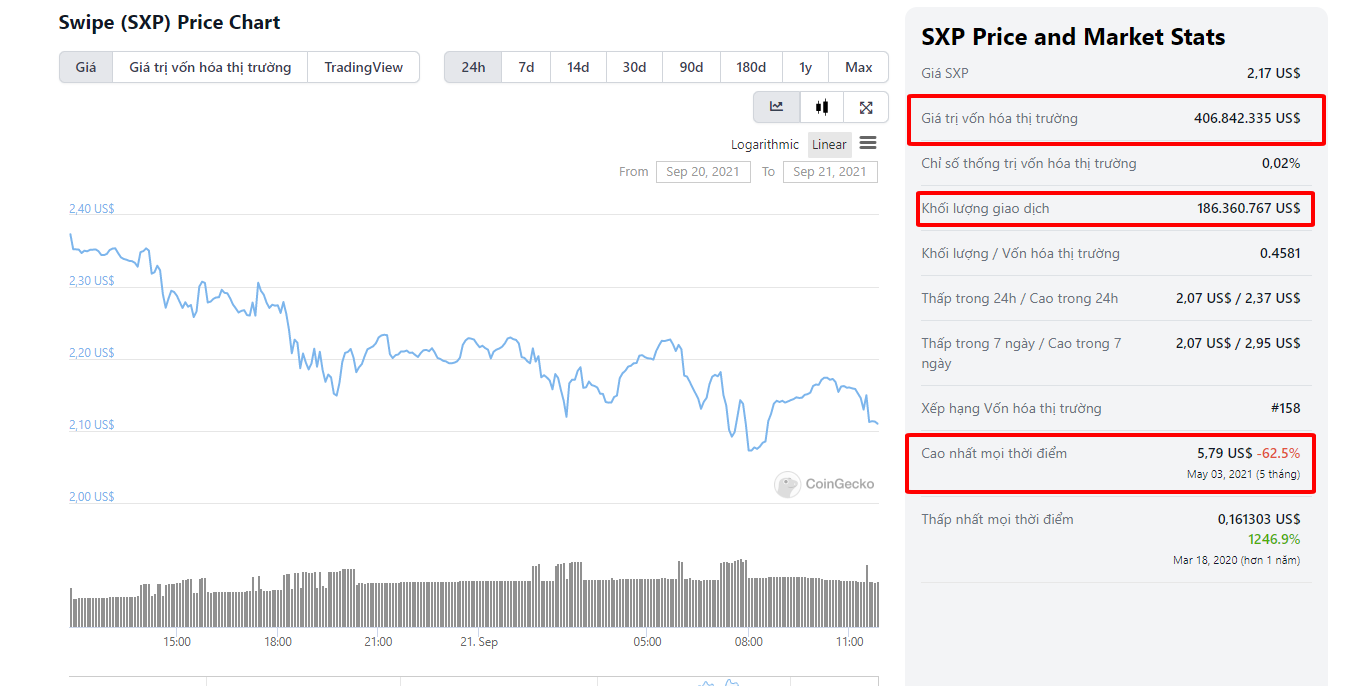The width and height of the screenshot is (1355, 686).
Task: Click Cao nhất mọi thời điểm label
Action: coord(994,453)
